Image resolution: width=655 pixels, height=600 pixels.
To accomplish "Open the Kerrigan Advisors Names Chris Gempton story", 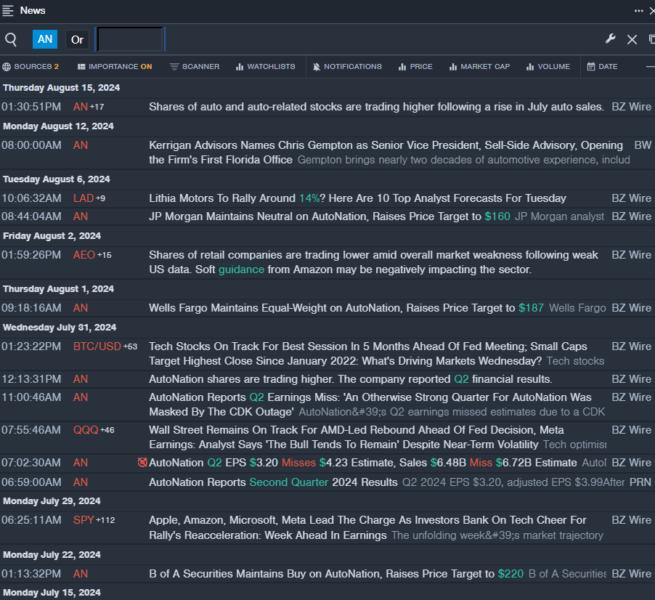I will pos(386,153).
